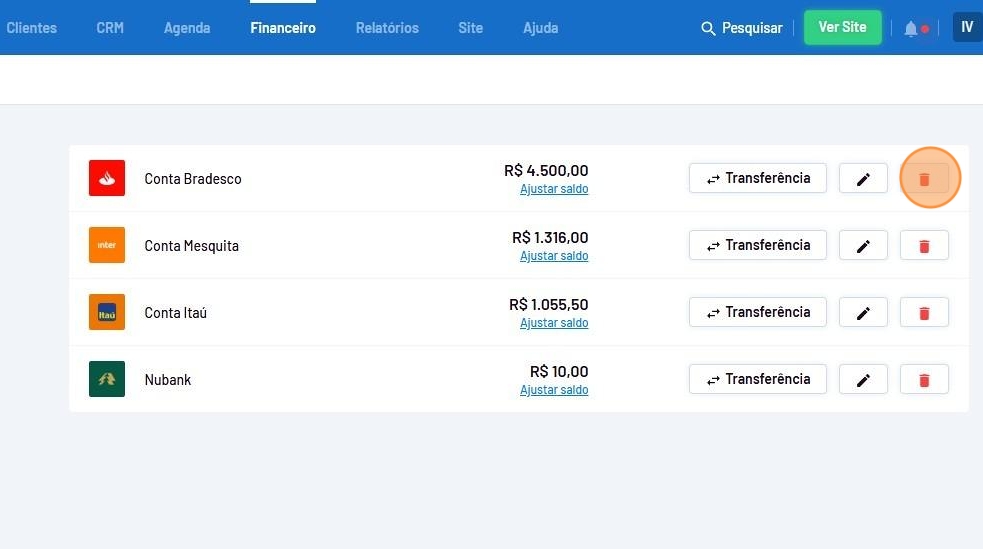This screenshot has width=983, height=549.
Task: Edit Conta Mesquita with pencil icon
Action: coord(863,246)
